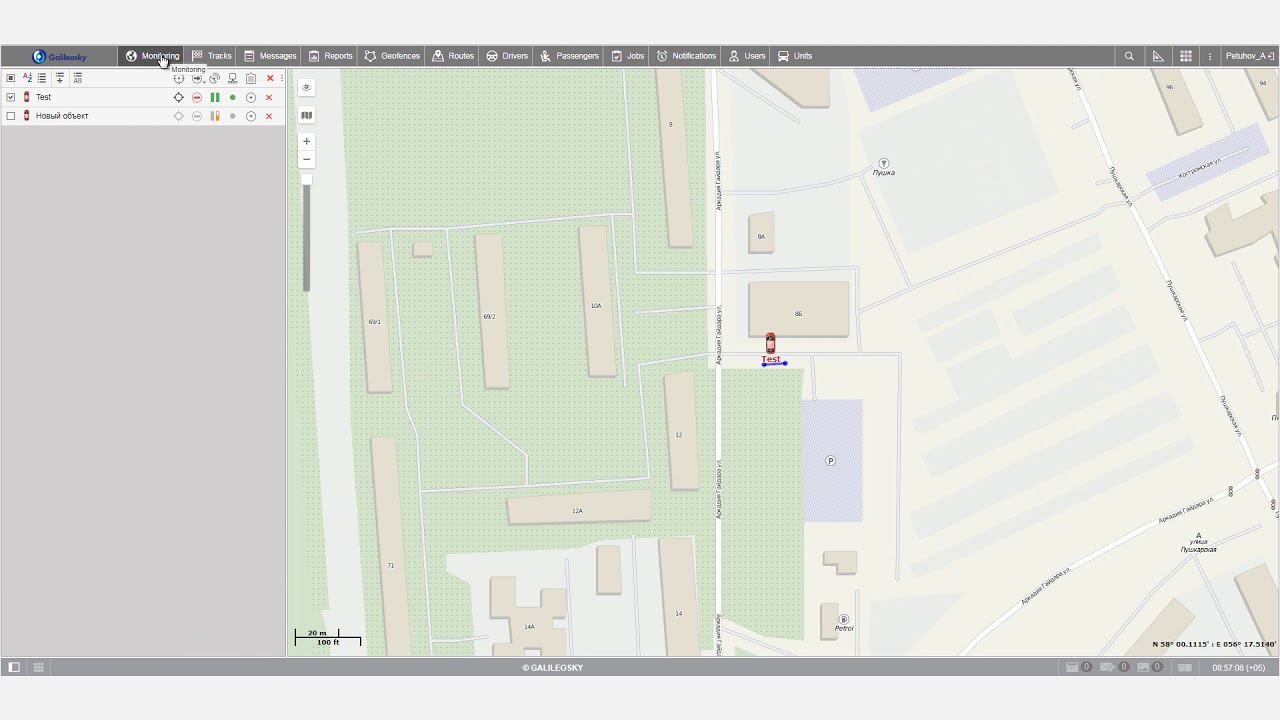Check the Новый объект checkbox

point(11,116)
